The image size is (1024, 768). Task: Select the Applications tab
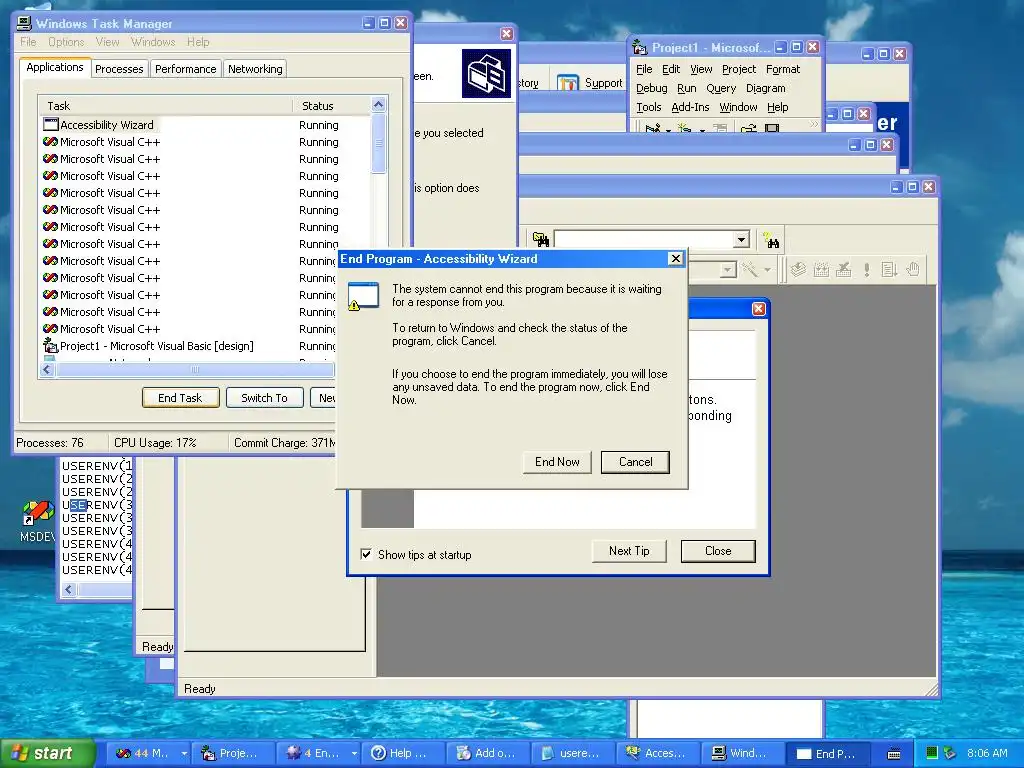click(x=55, y=67)
